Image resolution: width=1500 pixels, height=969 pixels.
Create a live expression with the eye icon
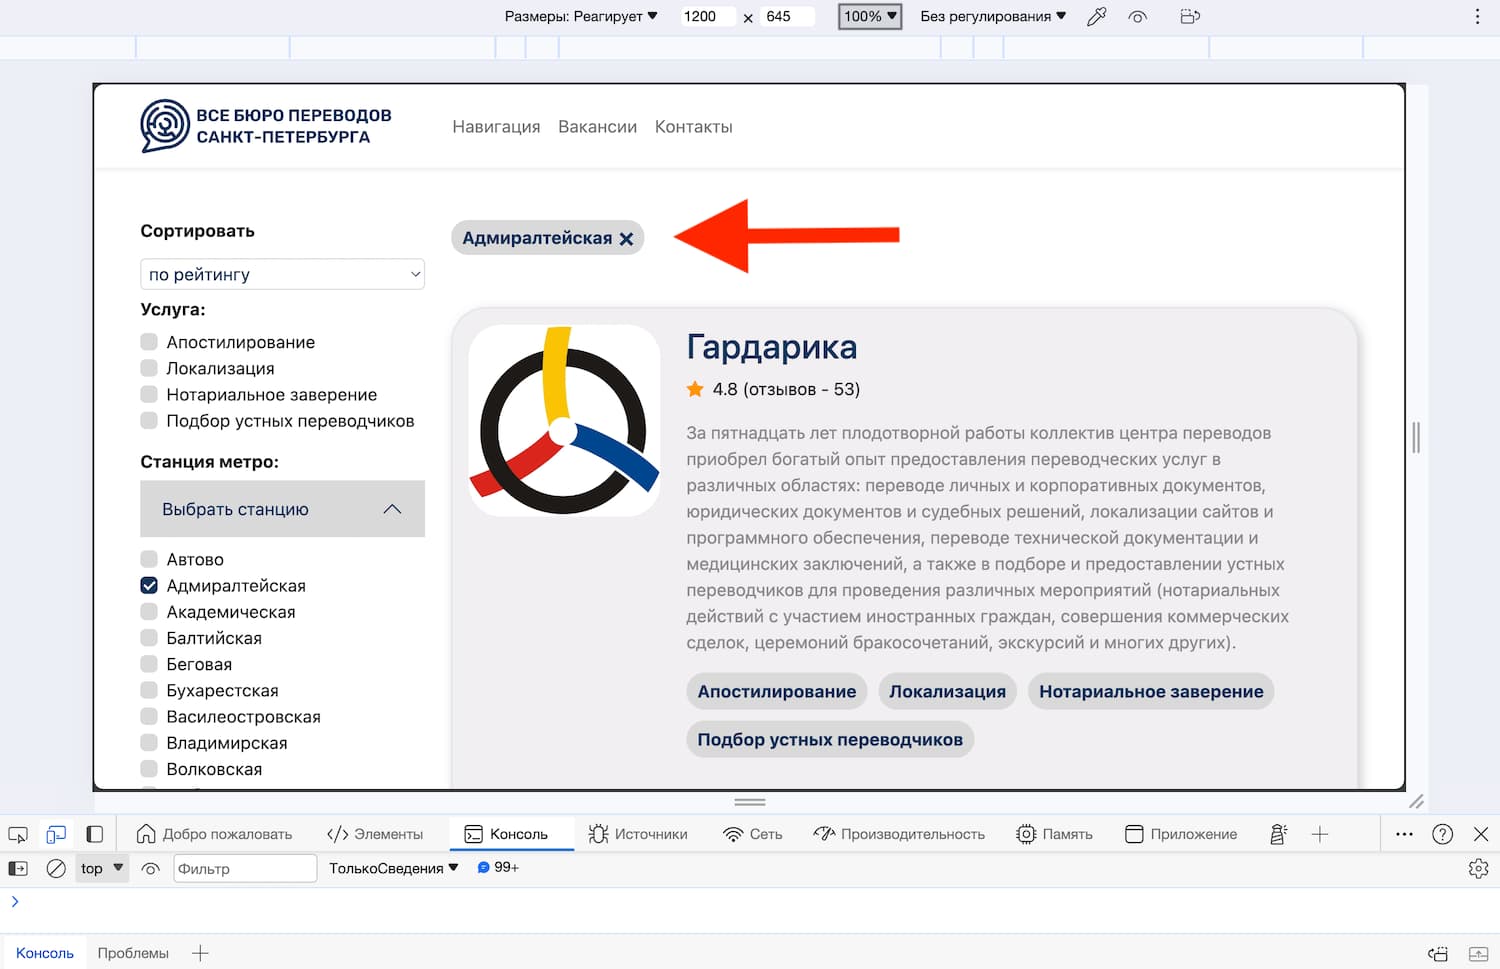[151, 868]
